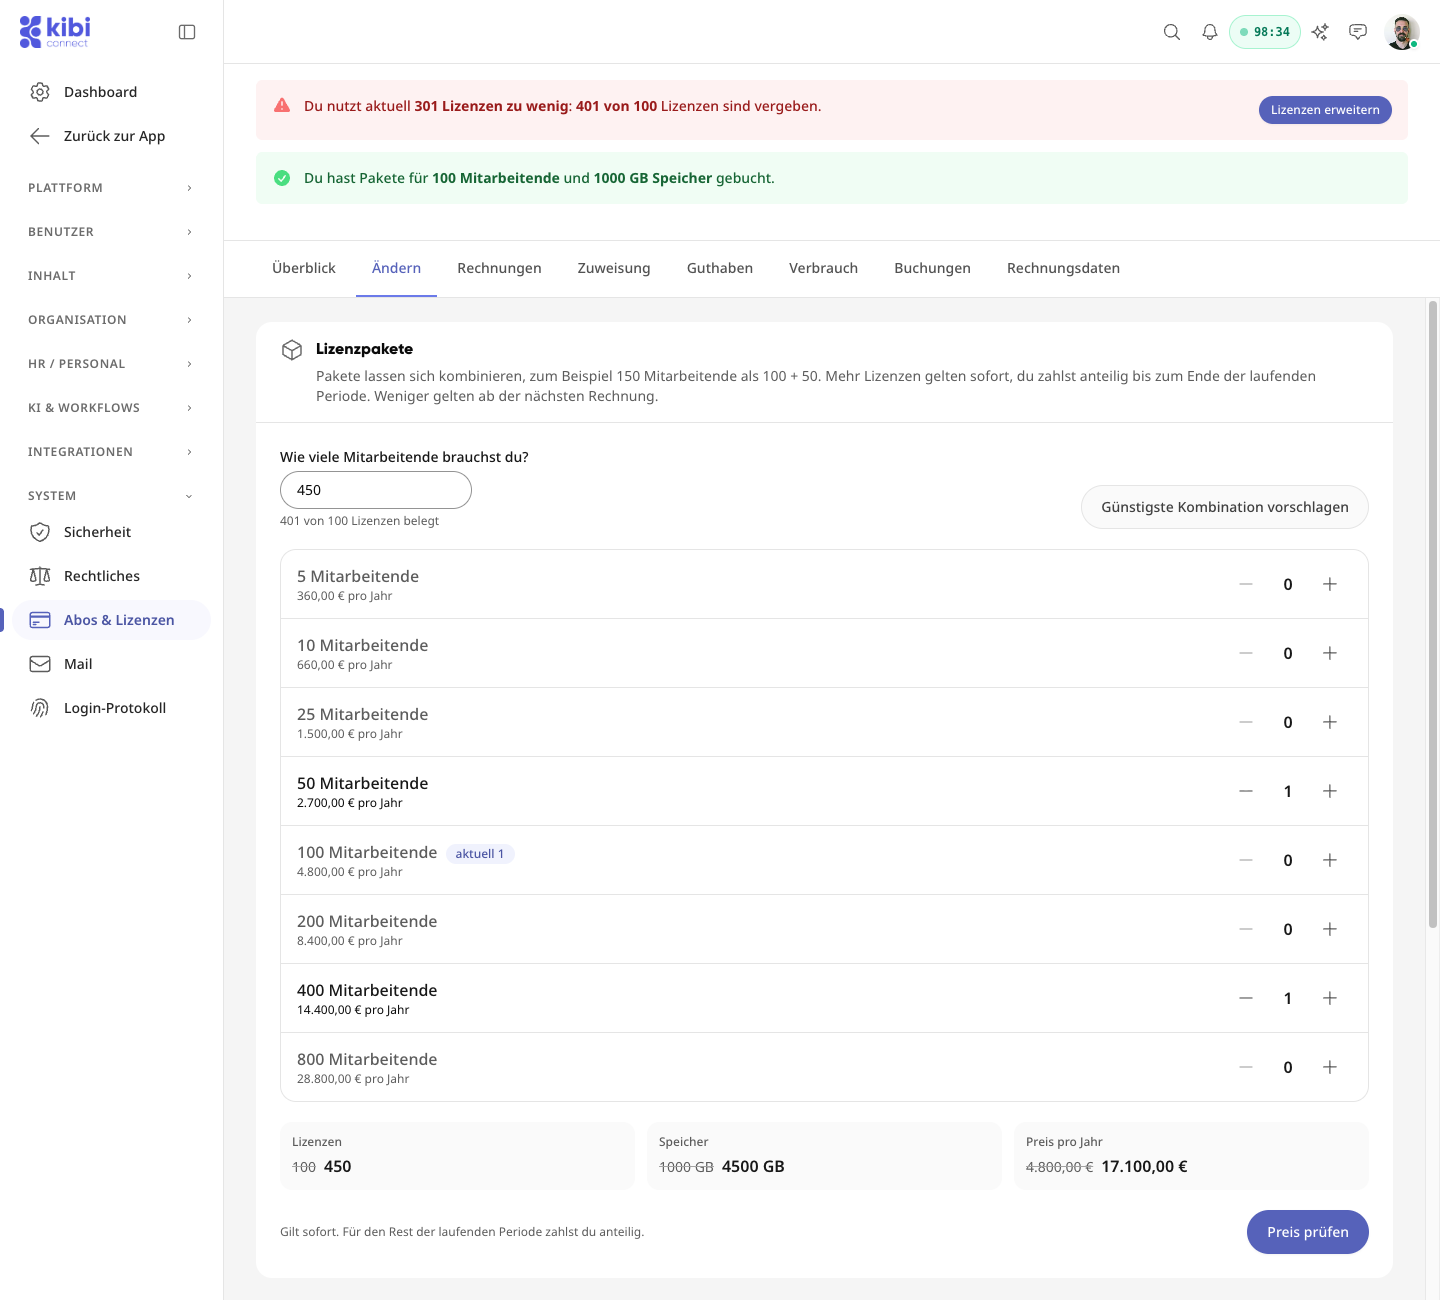Increase the 800 Mitarbeitende package count
Screen dimensions: 1440x1300
(x=1330, y=1067)
